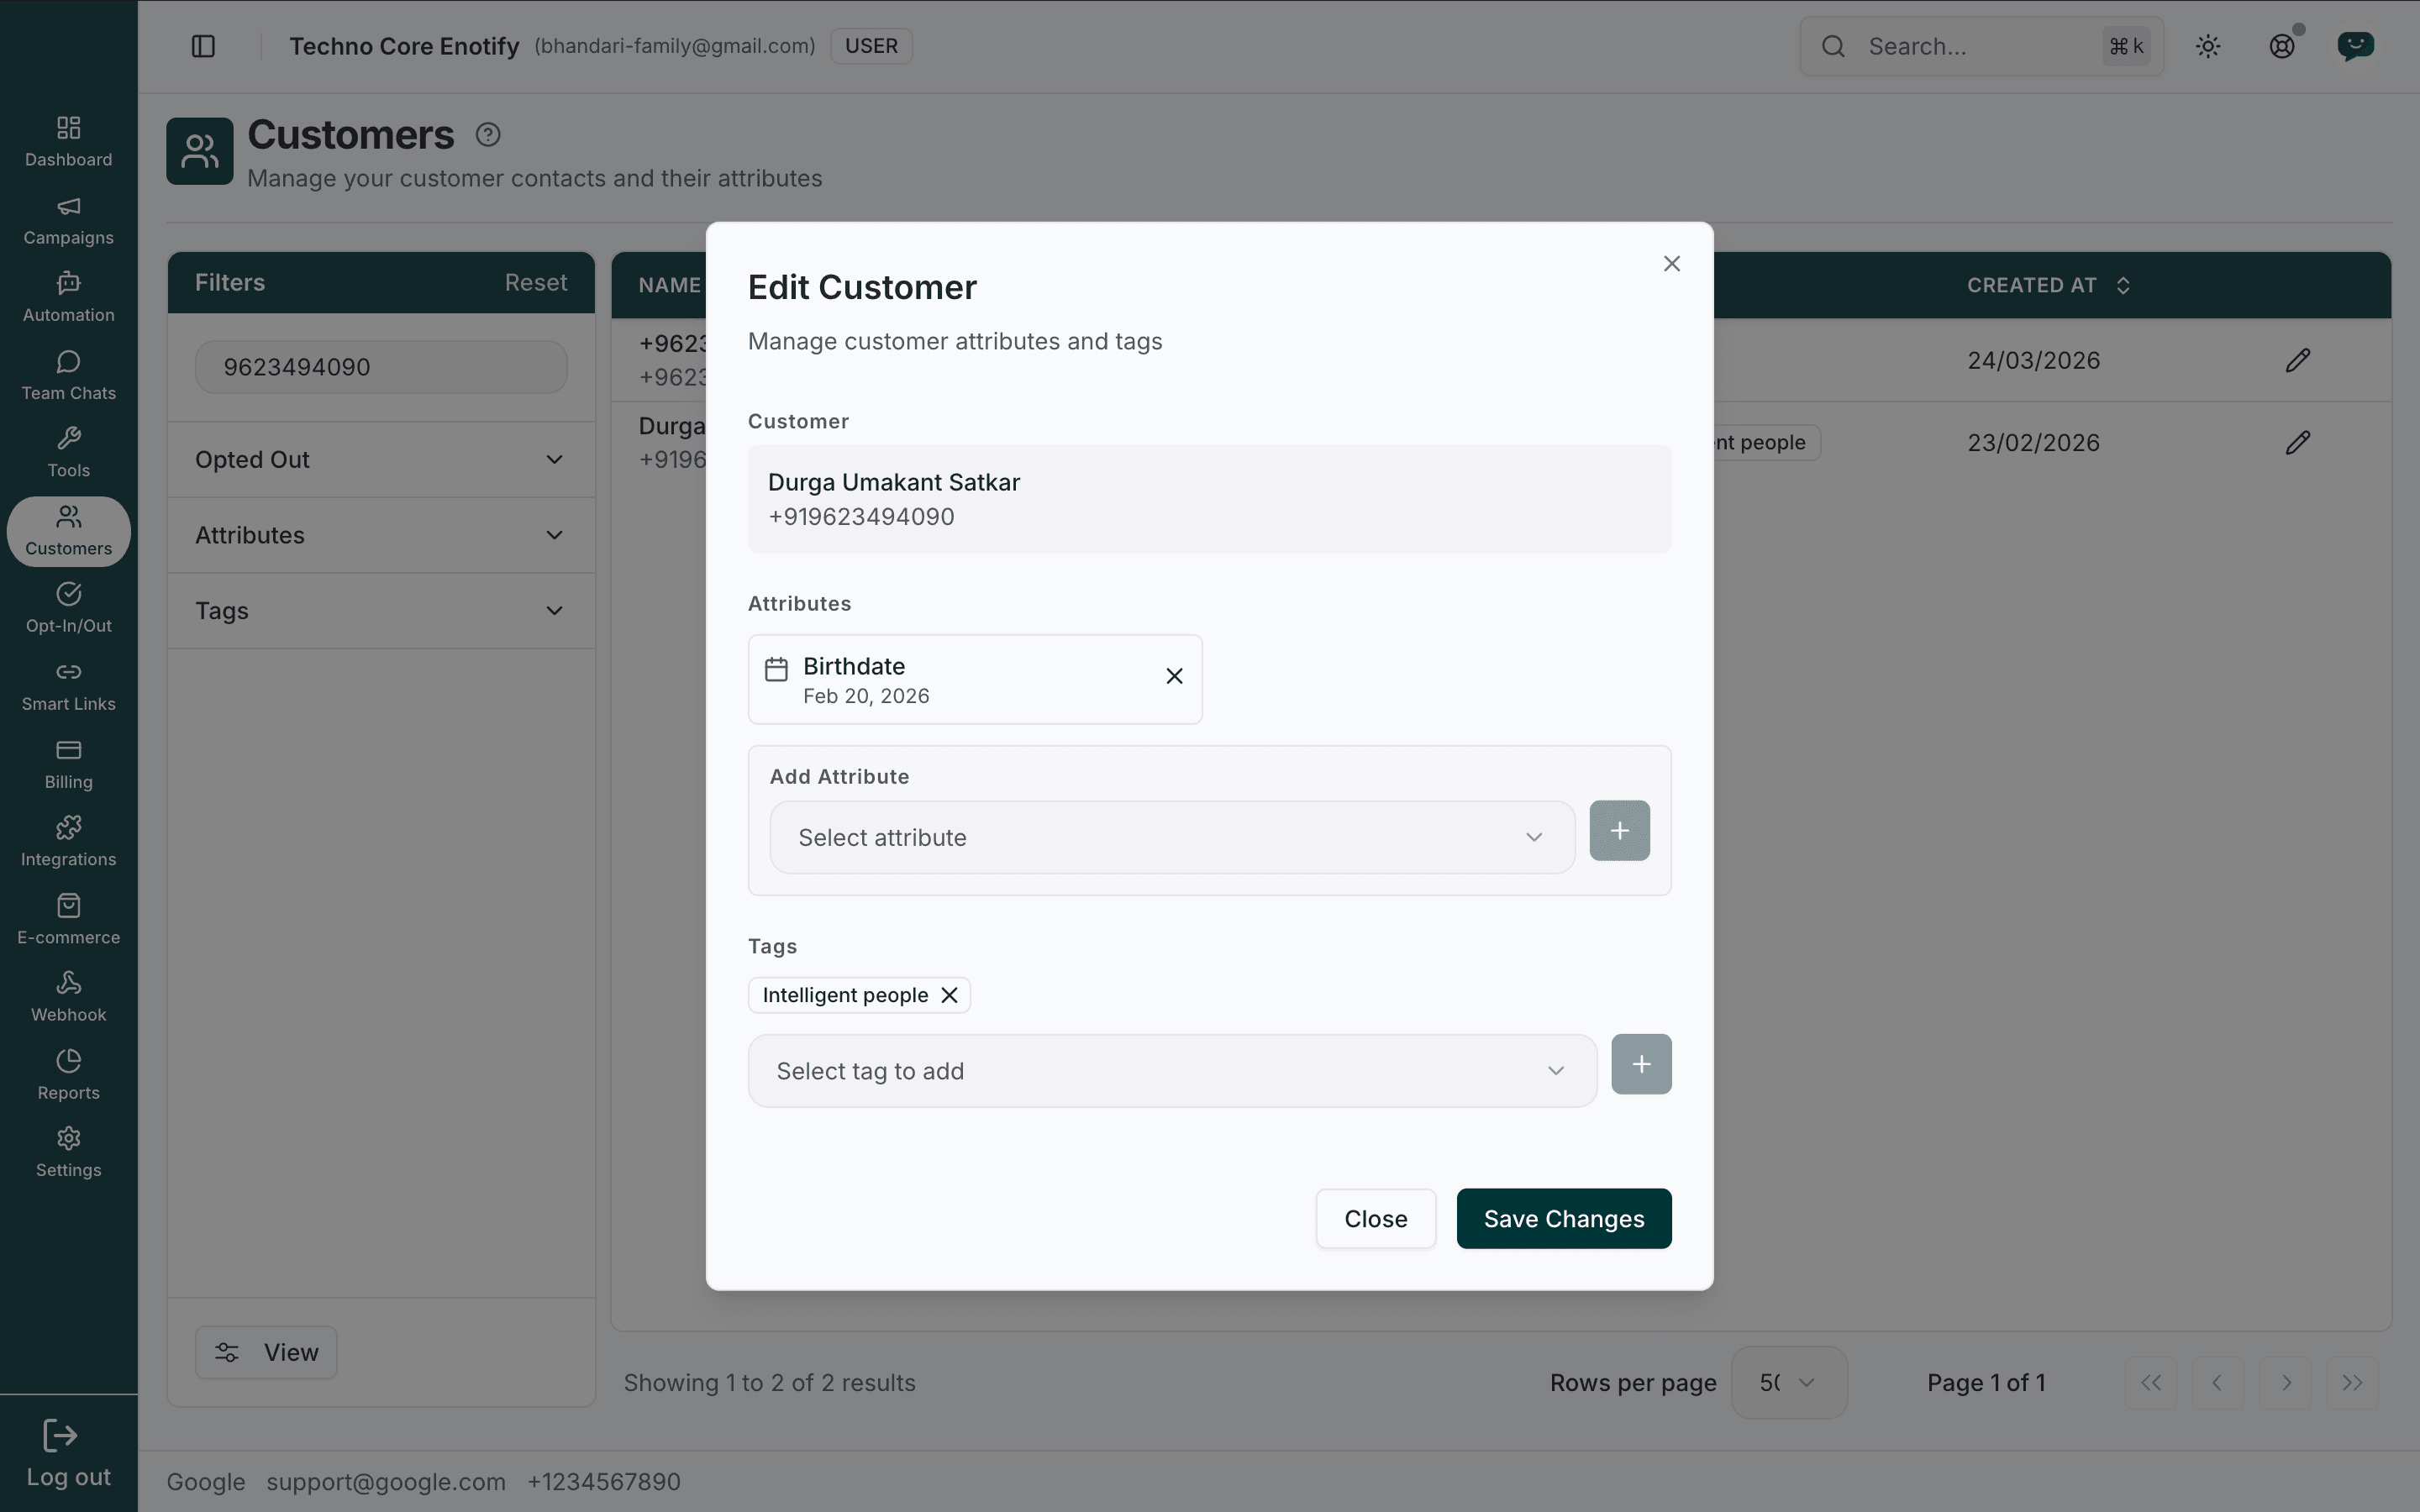Open Settings from the sidebar
Screen dimensions: 2420x1512
tap(68, 1153)
